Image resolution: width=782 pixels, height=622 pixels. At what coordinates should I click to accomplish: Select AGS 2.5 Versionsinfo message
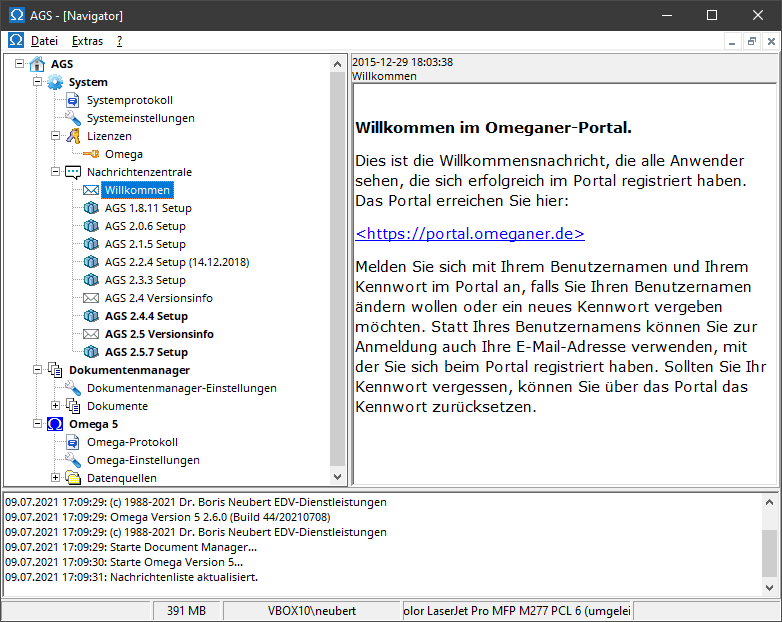[159, 334]
